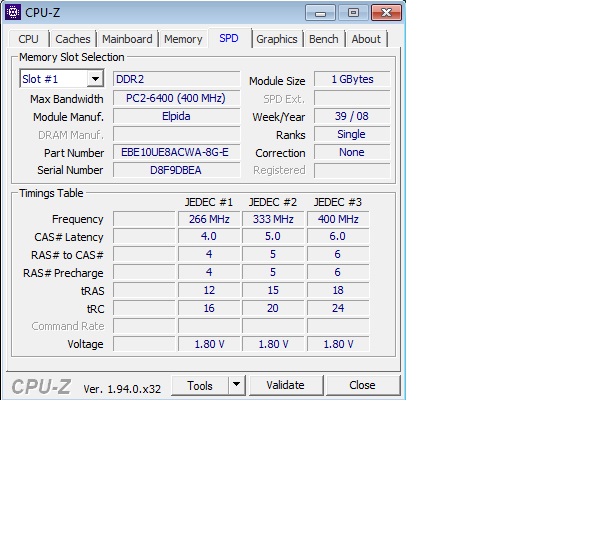Screen dimensions: 614x559
Task: Click the JEDEC #2 column header
Action: click(273, 202)
